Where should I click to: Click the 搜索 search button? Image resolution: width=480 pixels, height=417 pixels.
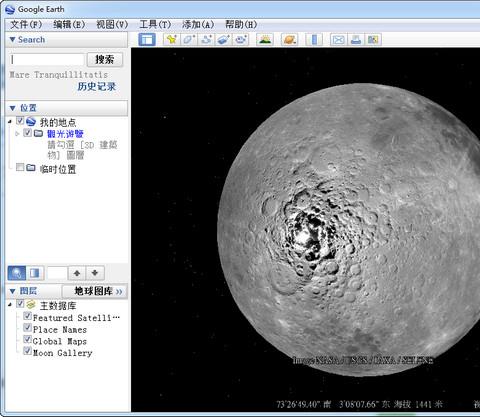point(105,60)
